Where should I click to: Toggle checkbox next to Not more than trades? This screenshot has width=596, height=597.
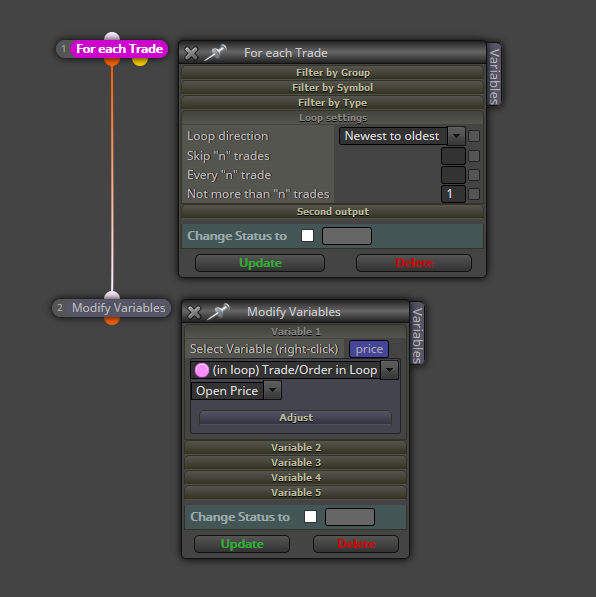pos(474,194)
